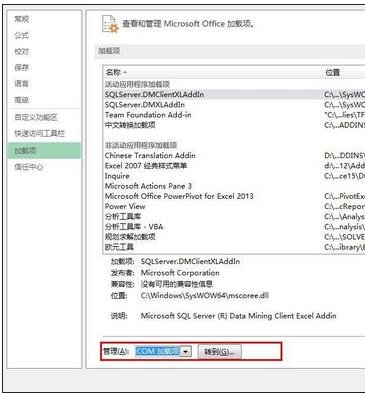Select the highlighted 加载项 category
The height and width of the screenshot is (393, 365).
click(x=44, y=150)
